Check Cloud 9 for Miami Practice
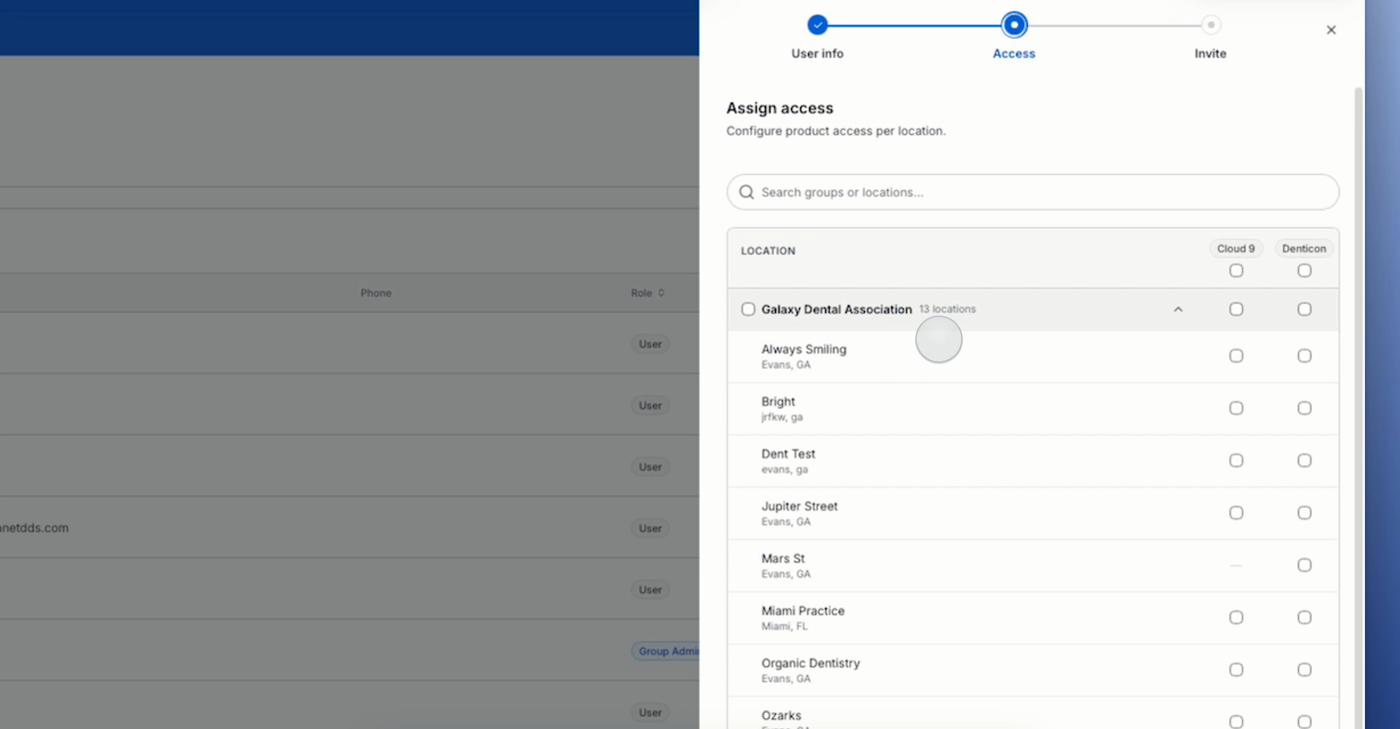 (x=1236, y=618)
